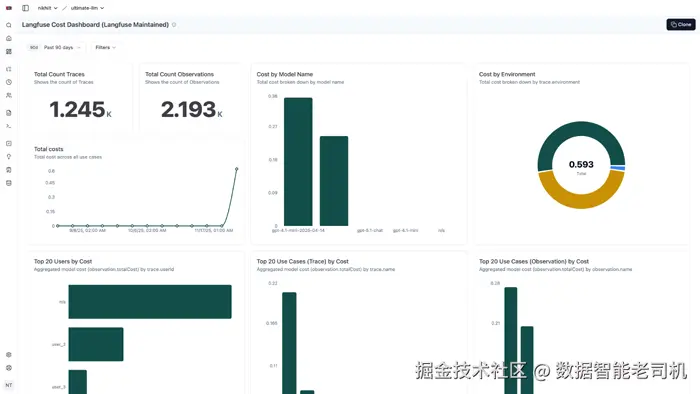Click the user_2 bar in Top Users chart
700x394 pixels.
click(96, 344)
